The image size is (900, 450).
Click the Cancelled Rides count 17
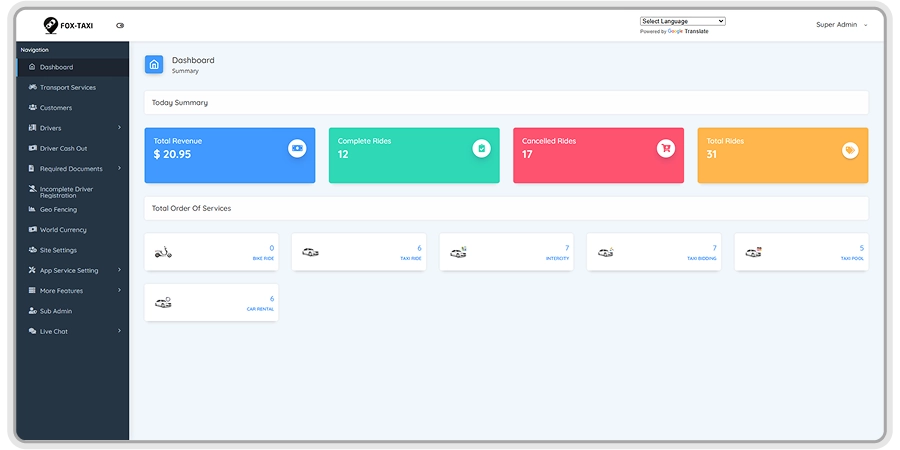coord(527,154)
